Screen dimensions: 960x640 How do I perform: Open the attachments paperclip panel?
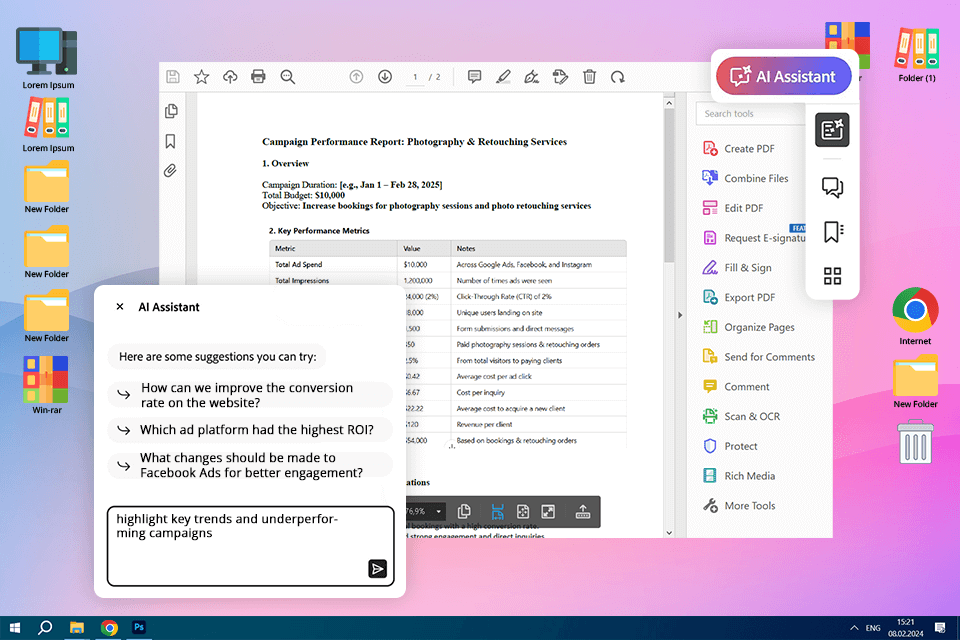point(170,171)
